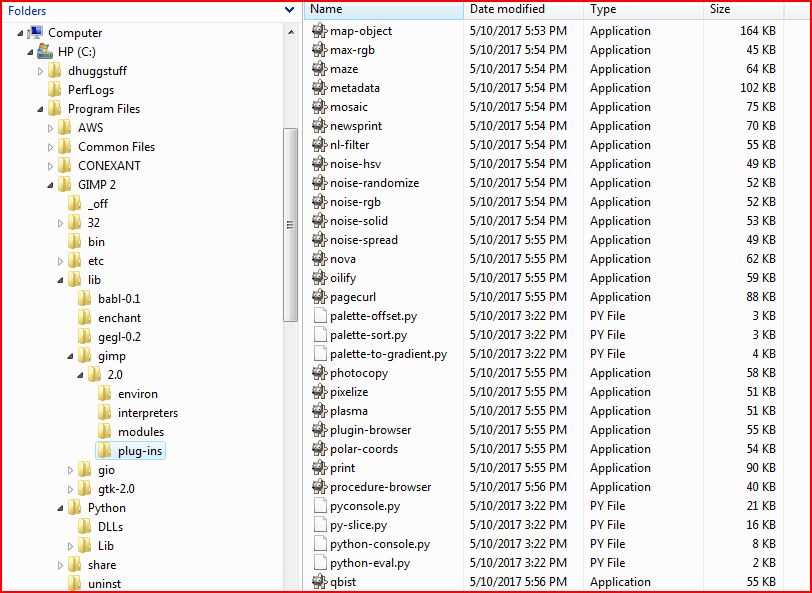
Task: Click the metadata plug-in icon
Action: point(320,88)
